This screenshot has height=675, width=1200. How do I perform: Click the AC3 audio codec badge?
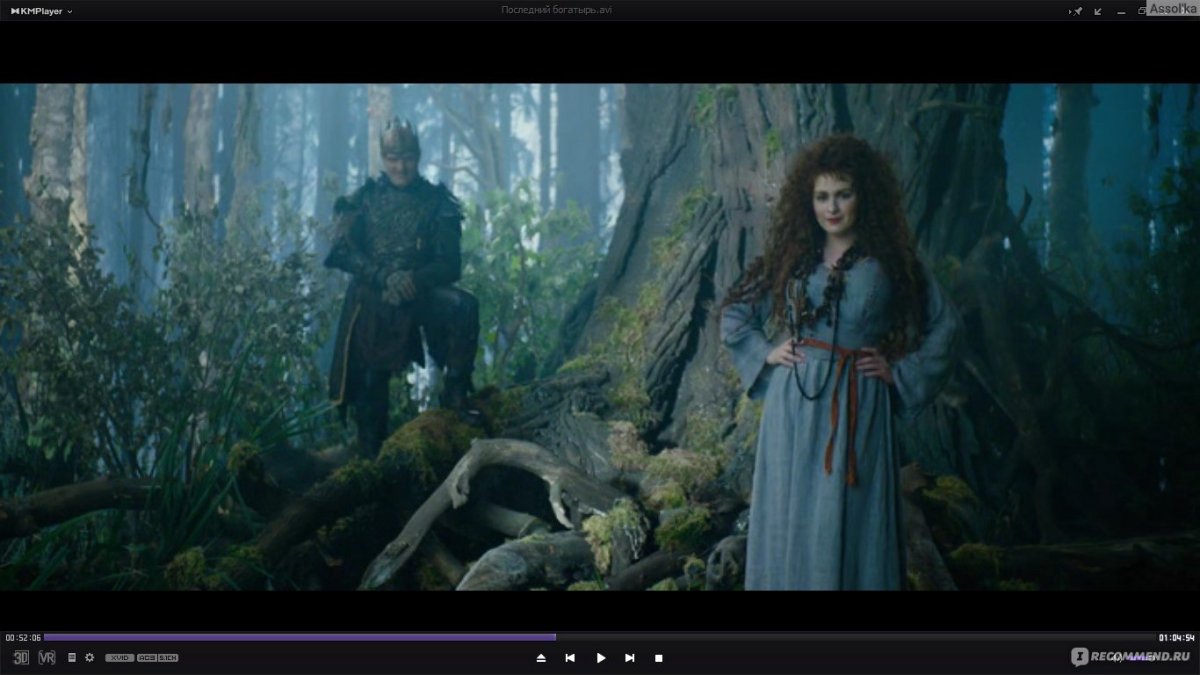coord(146,658)
